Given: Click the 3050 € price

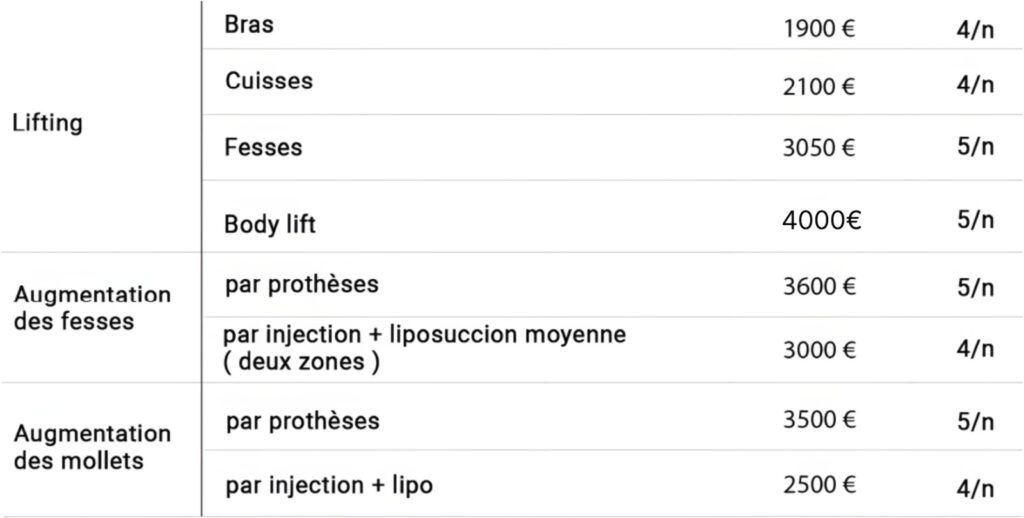Looking at the screenshot, I should (x=820, y=149).
